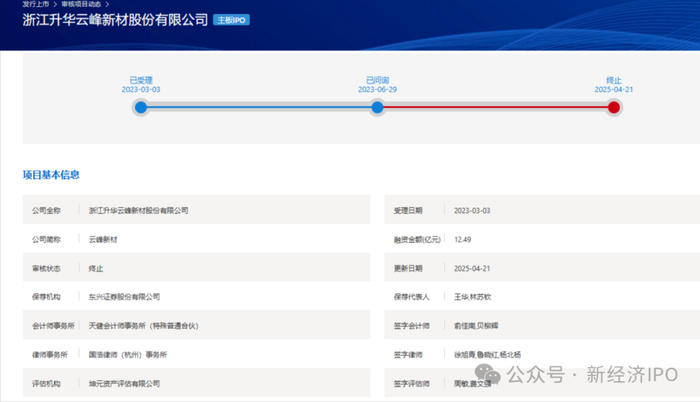This screenshot has height=402, width=700.
Task: Click the 公司全称 row label
Action: 46,210
